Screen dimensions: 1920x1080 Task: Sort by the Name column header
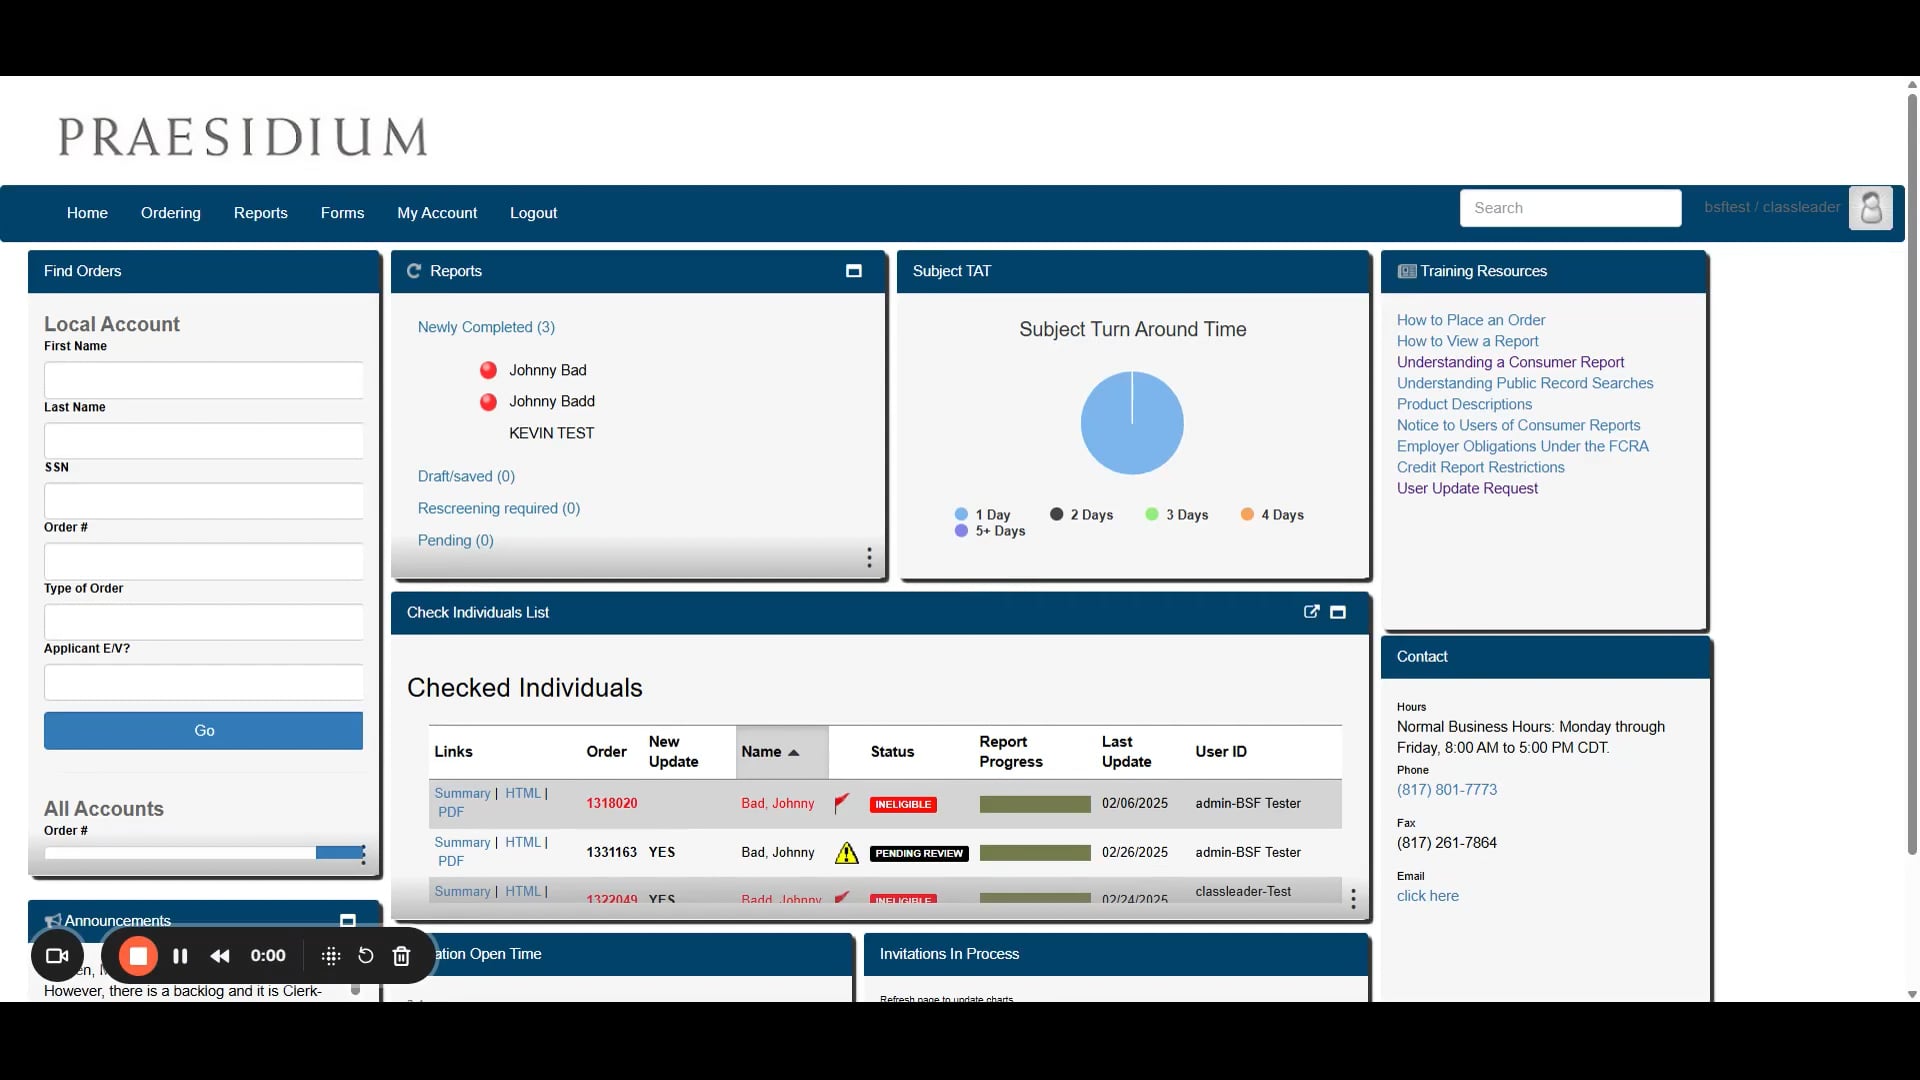769,752
